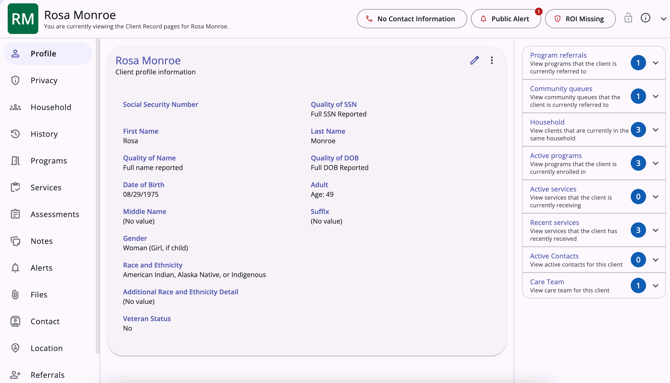Image resolution: width=670 pixels, height=383 pixels.
Task: Click the Care Team count badge
Action: 638,286
